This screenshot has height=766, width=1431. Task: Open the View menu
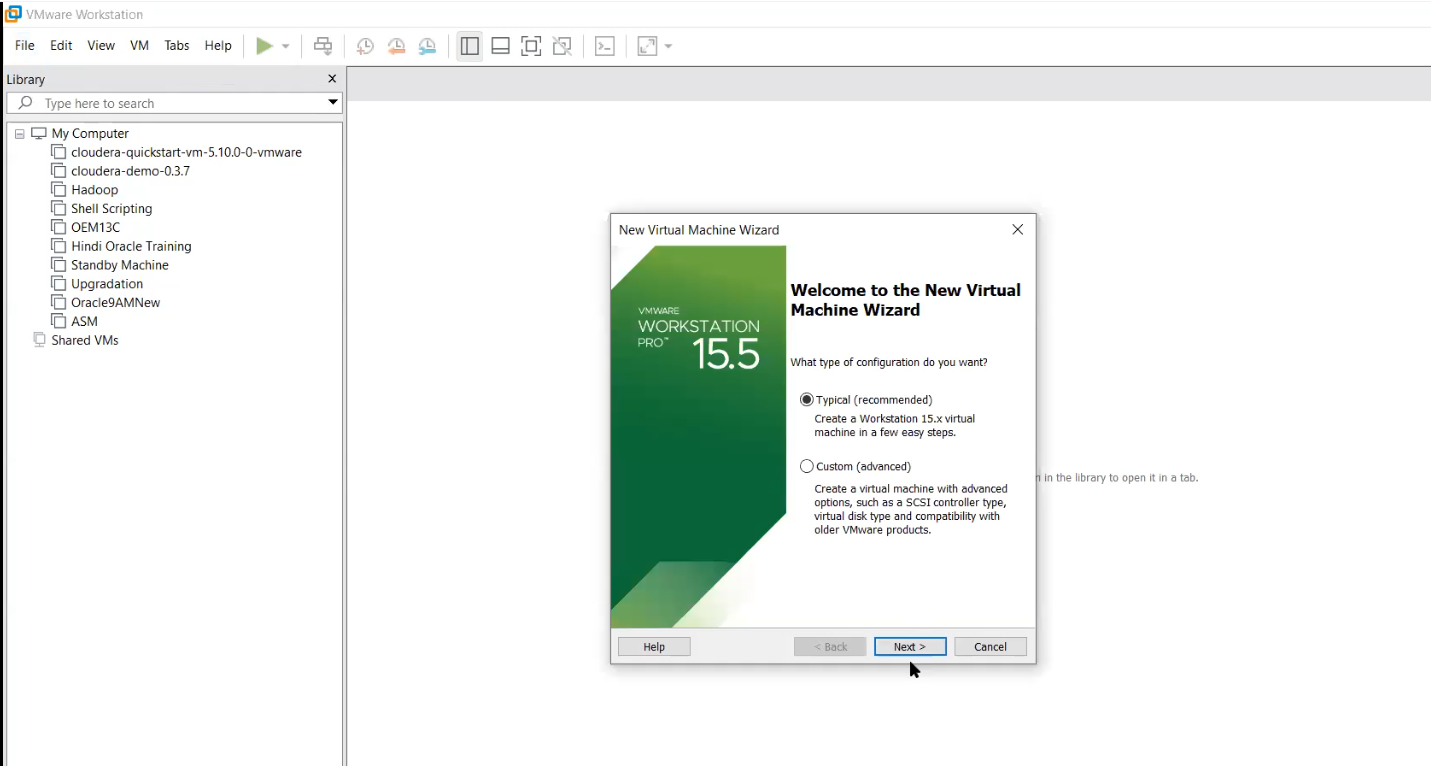[101, 46]
